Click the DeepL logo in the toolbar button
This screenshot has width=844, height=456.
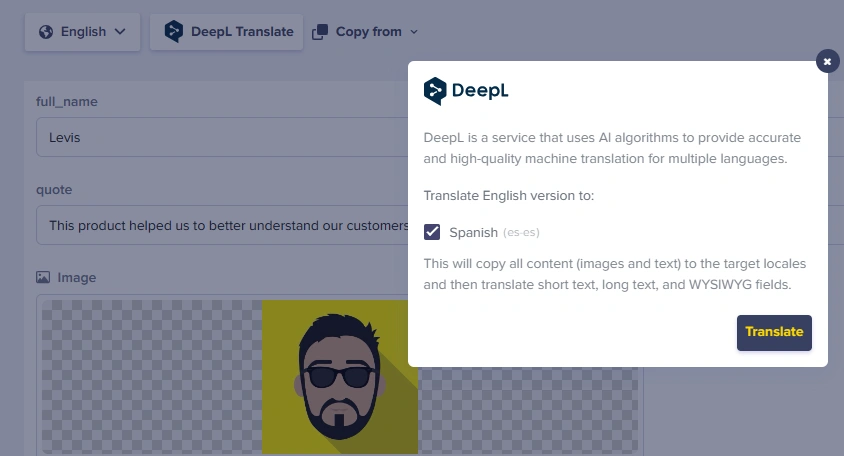[x=173, y=32]
